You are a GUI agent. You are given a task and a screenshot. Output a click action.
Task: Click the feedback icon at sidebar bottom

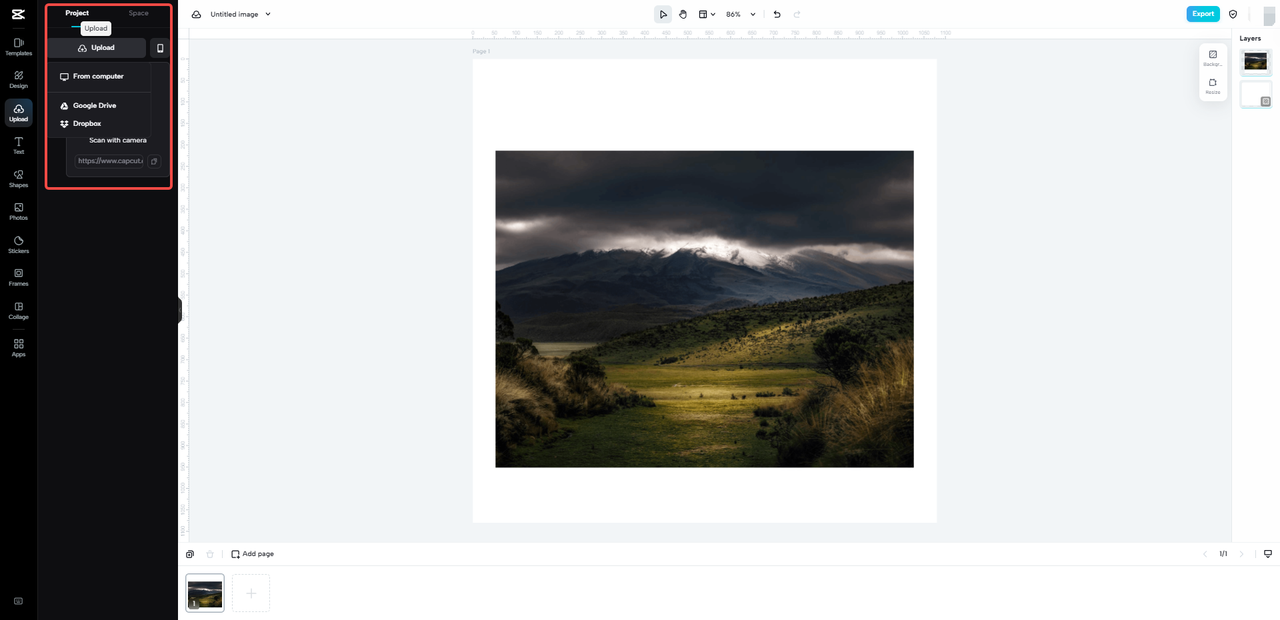pyautogui.click(x=18, y=601)
